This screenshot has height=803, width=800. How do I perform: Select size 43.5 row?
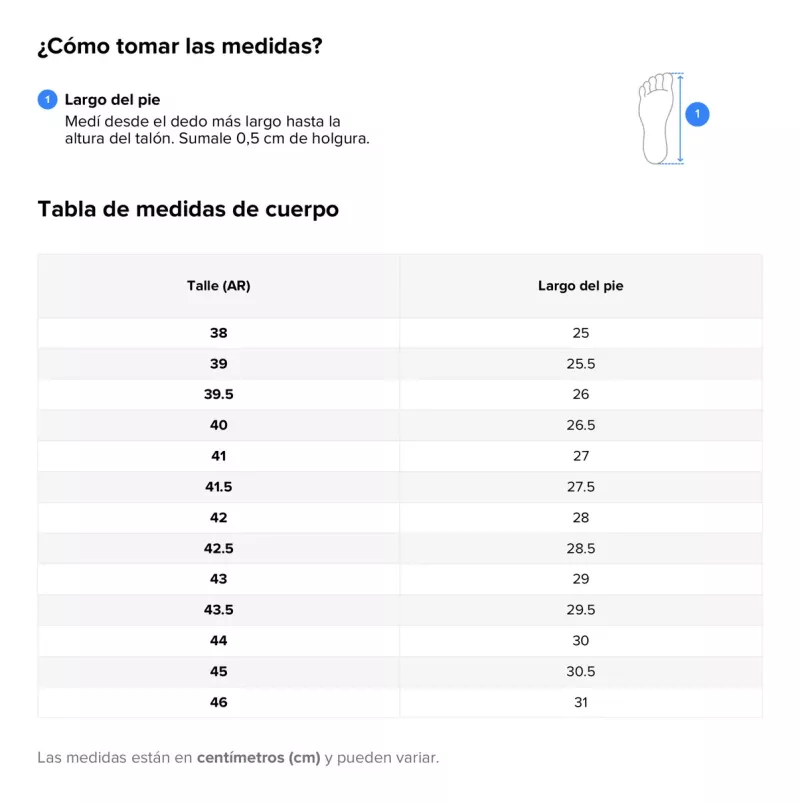(x=218, y=610)
